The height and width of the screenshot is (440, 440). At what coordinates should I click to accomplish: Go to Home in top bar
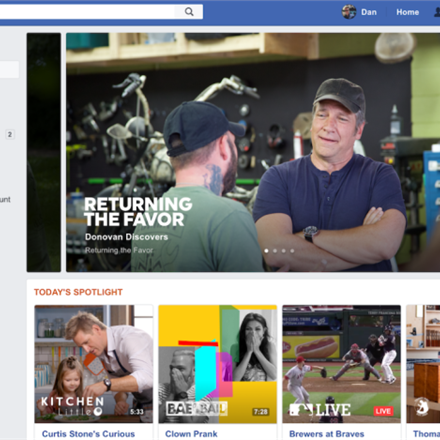[407, 12]
